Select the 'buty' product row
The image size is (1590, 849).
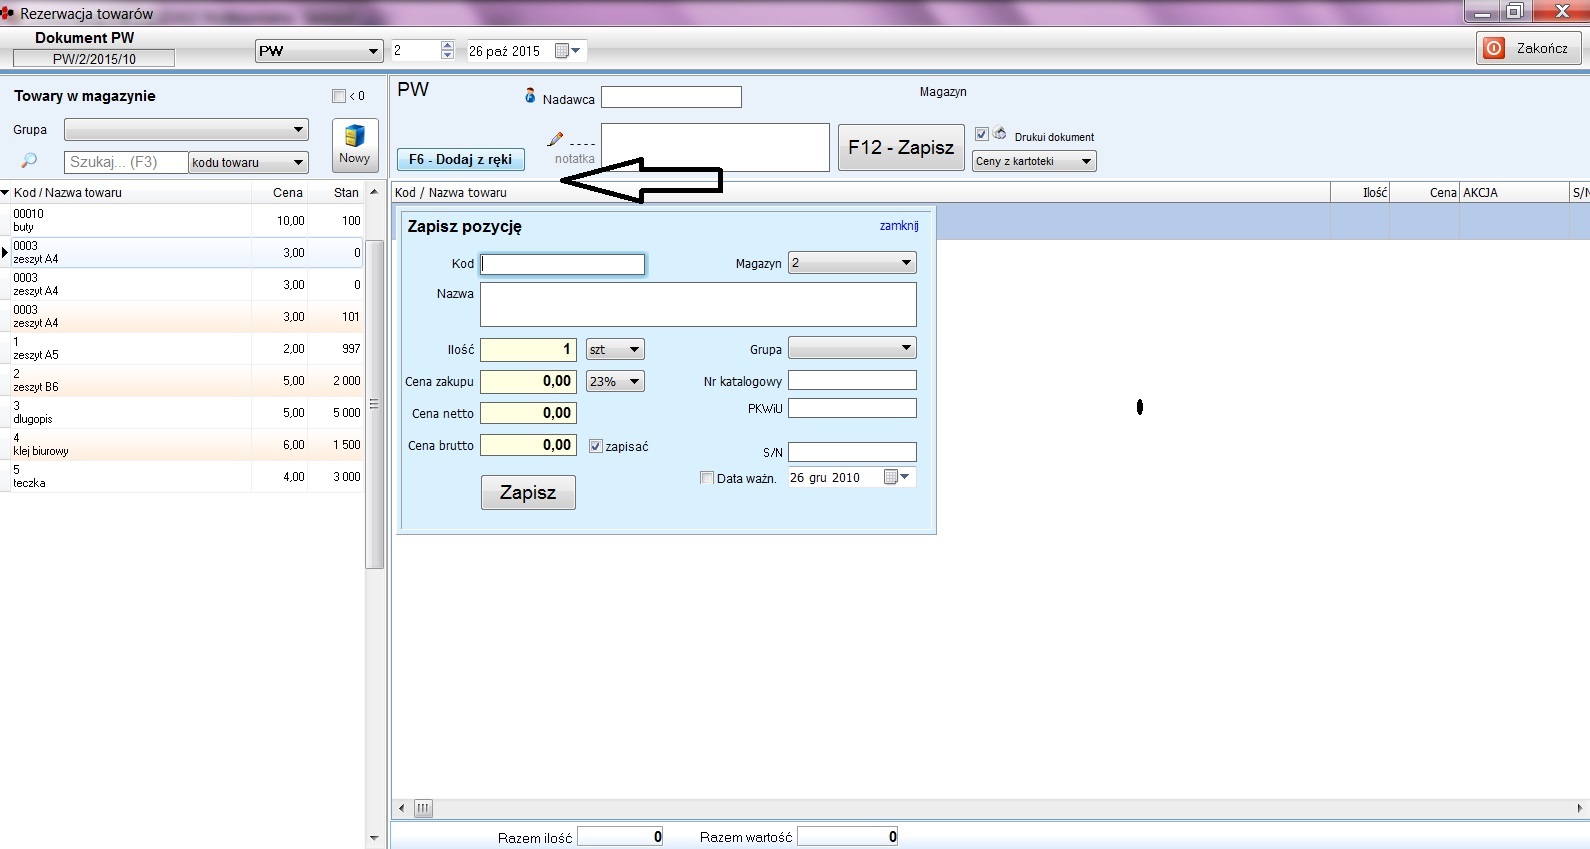pyautogui.click(x=182, y=221)
